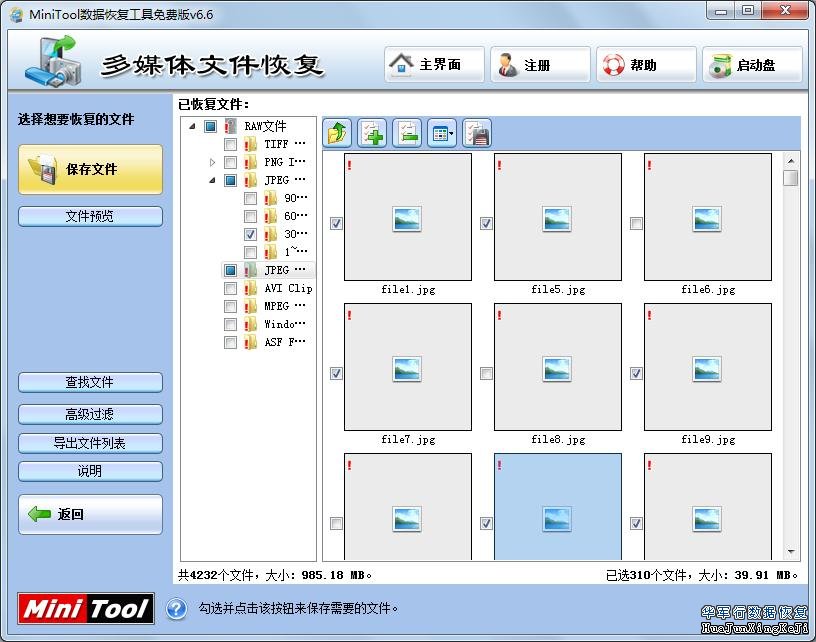Click the save-checked-files floppy toolbar icon
Screen dimensions: 816x642
477,133
